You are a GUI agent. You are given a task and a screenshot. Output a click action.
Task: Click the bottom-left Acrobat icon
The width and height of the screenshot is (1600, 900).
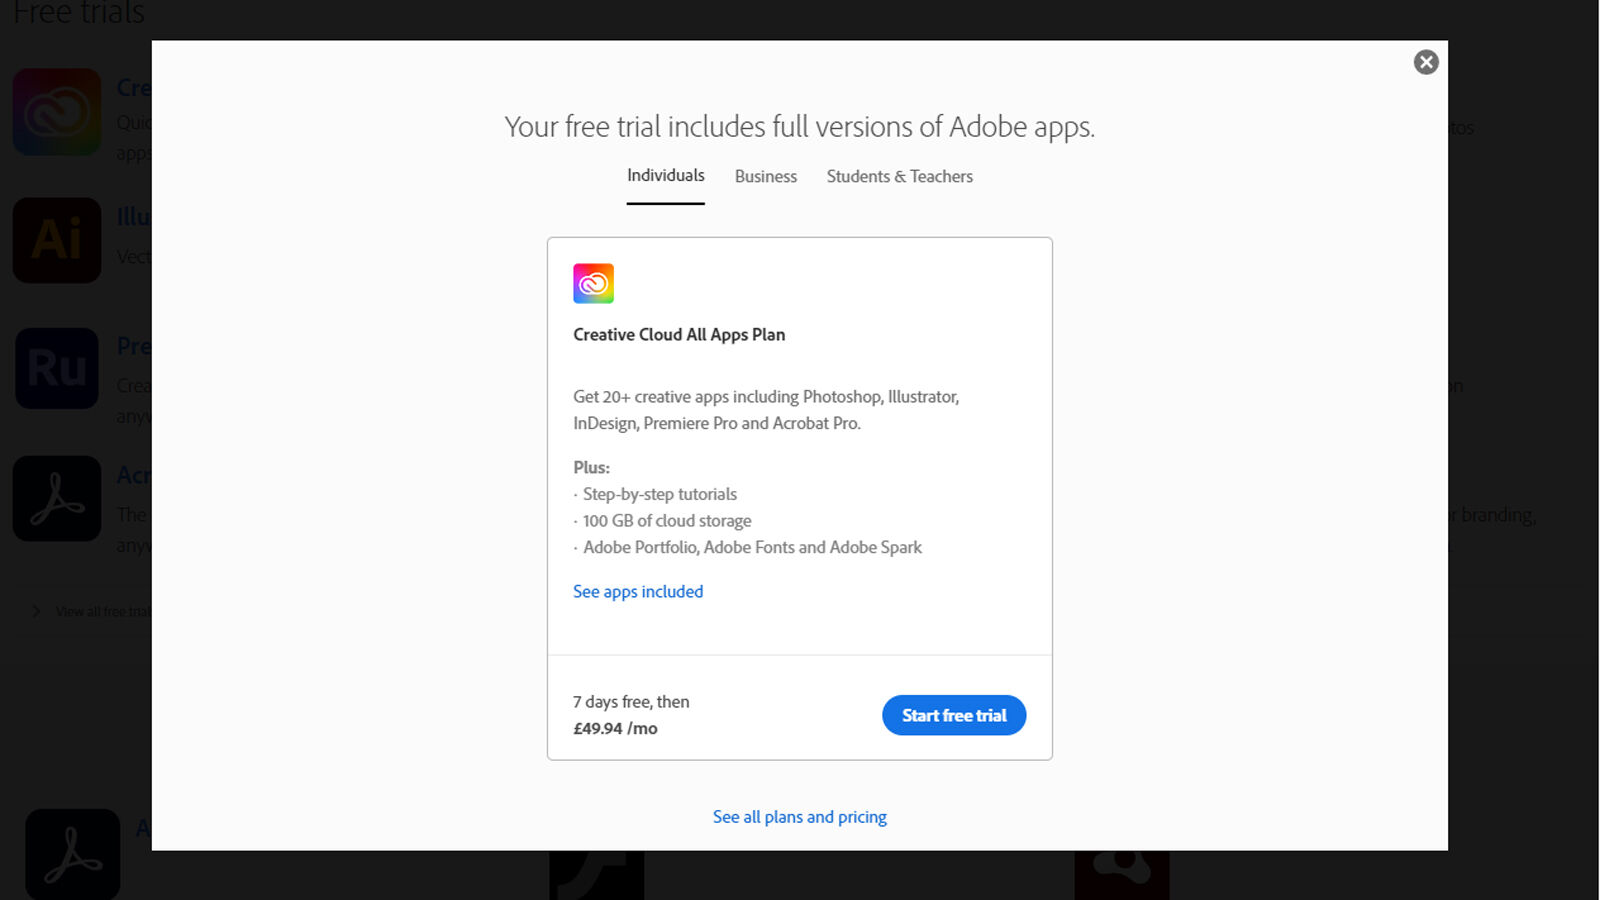[73, 854]
